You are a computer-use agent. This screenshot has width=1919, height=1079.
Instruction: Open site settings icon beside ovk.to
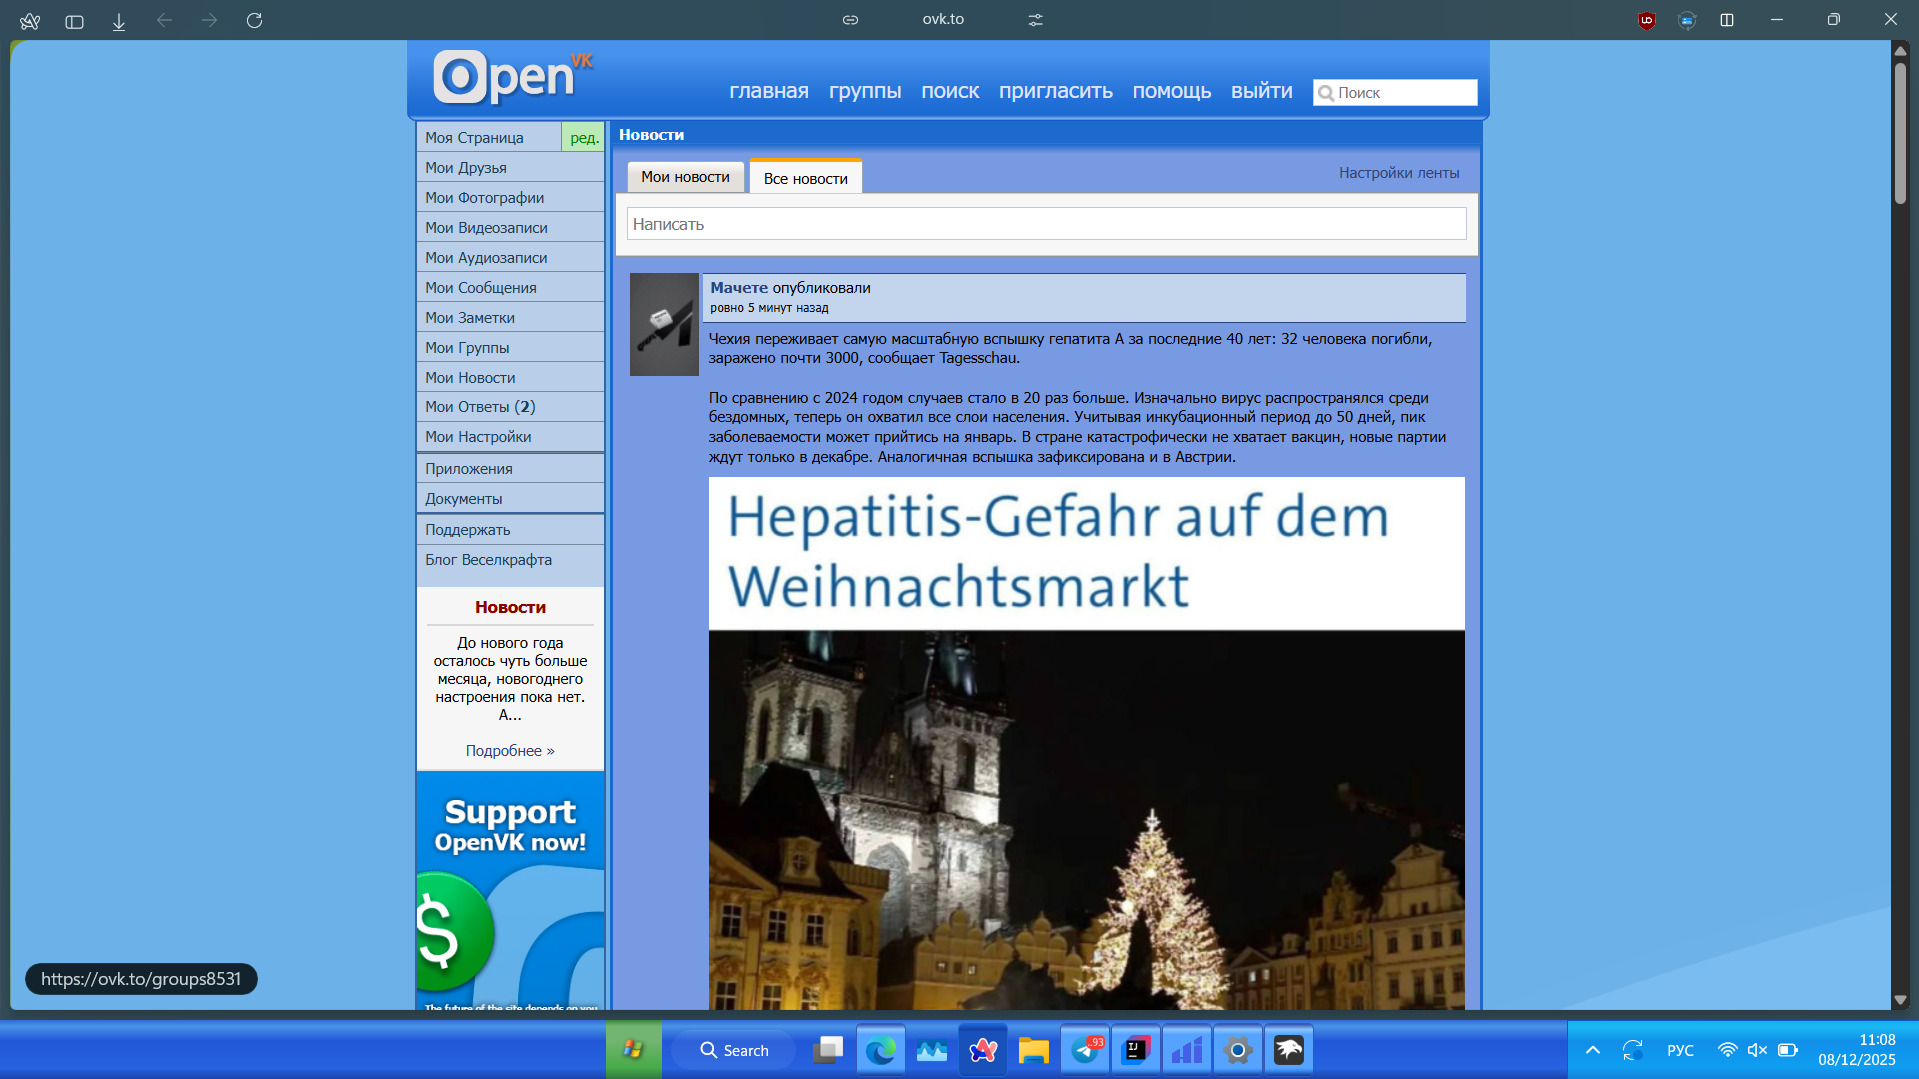click(x=1035, y=20)
